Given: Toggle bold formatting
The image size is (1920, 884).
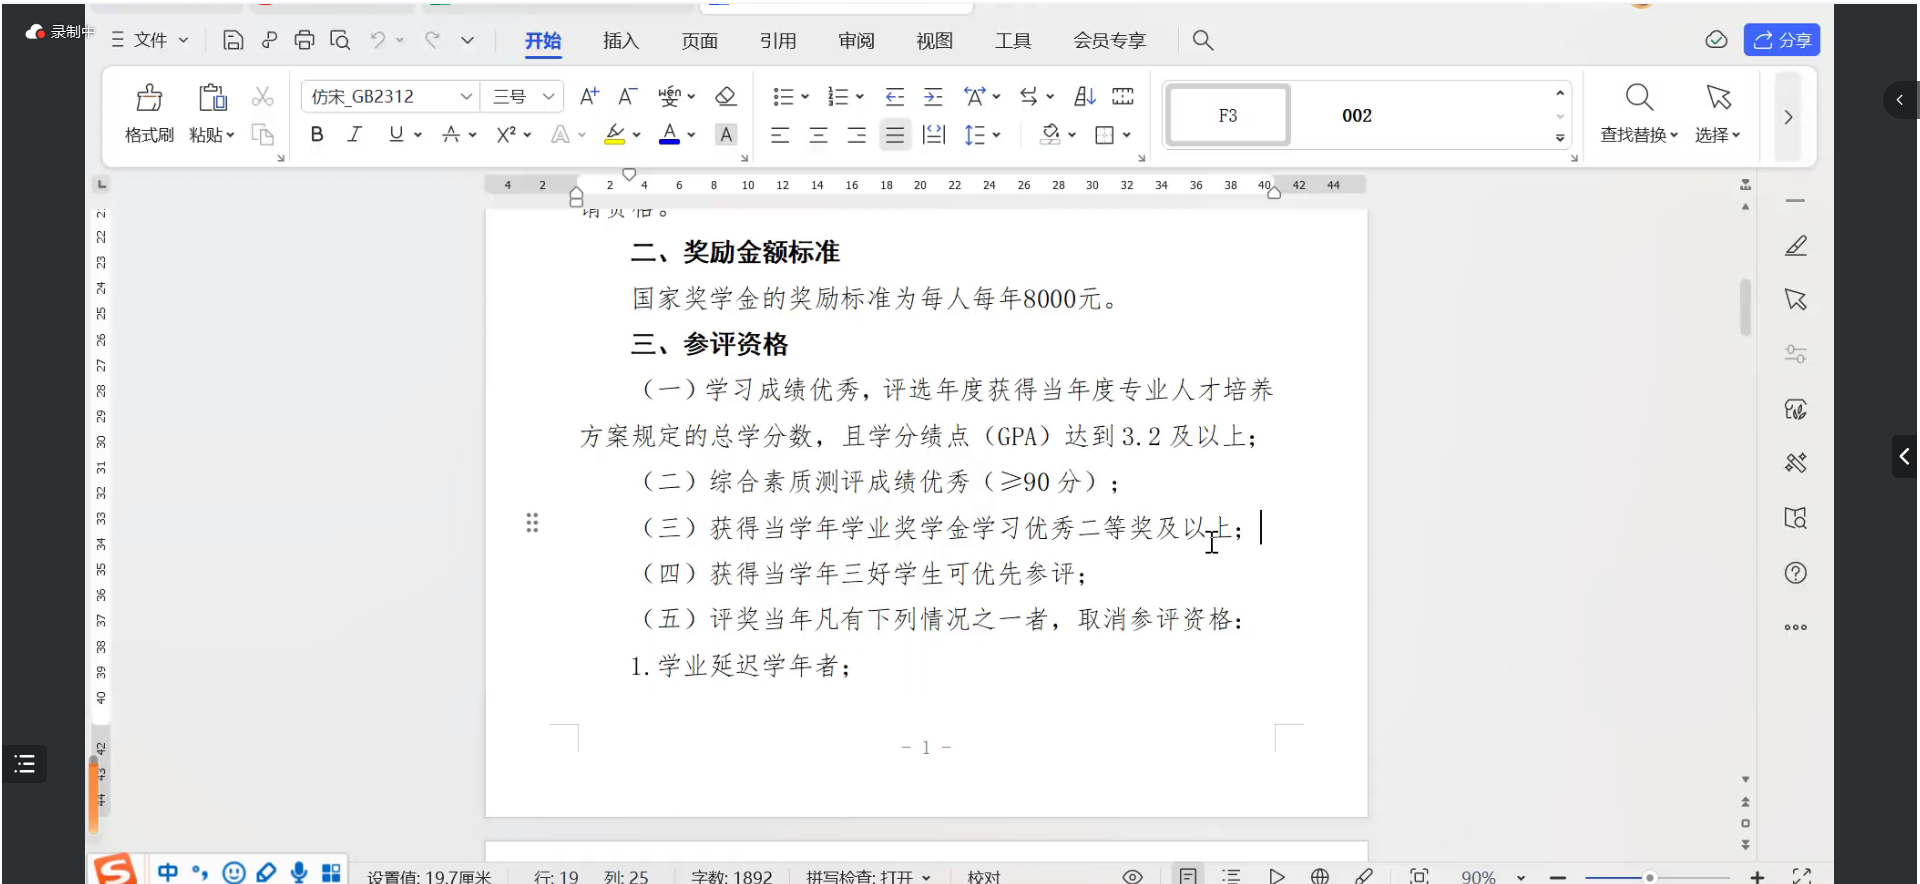Looking at the screenshot, I should tap(317, 135).
